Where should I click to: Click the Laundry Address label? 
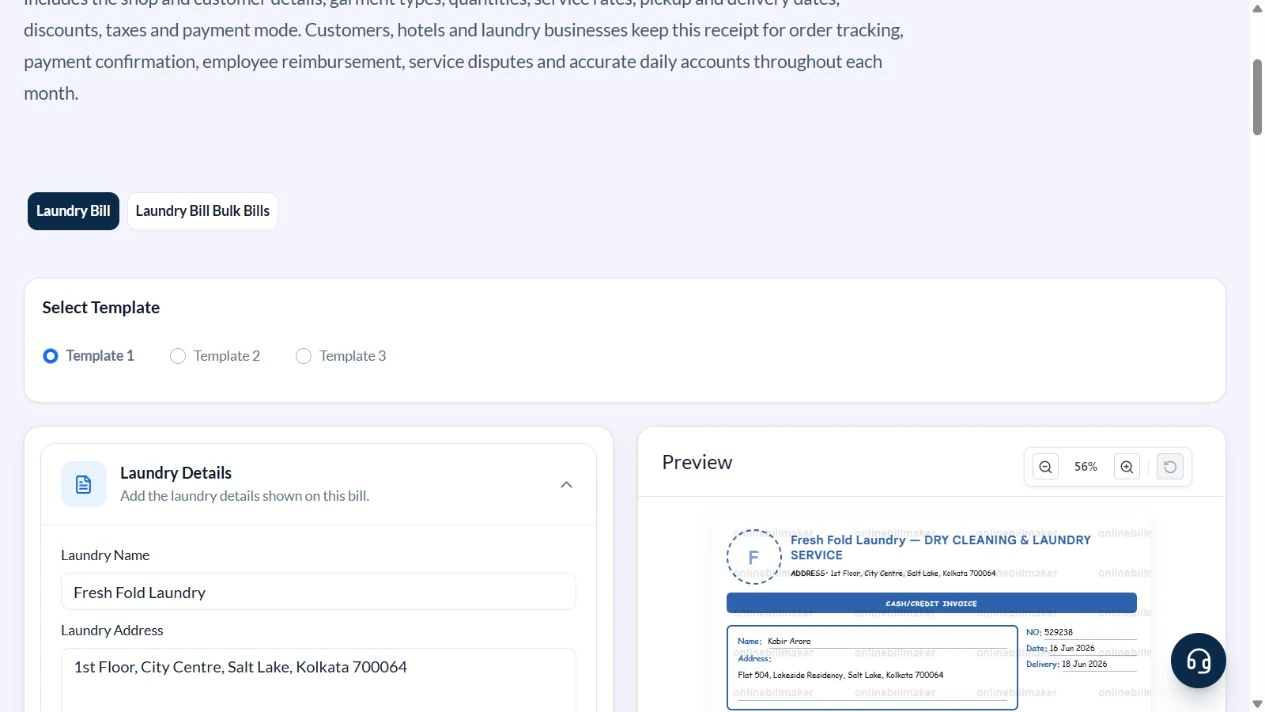(112, 630)
